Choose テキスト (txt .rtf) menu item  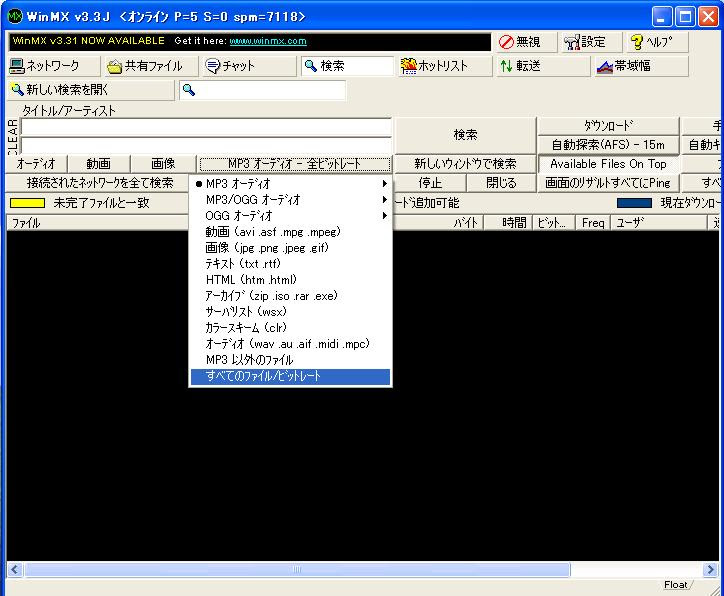tap(290, 264)
